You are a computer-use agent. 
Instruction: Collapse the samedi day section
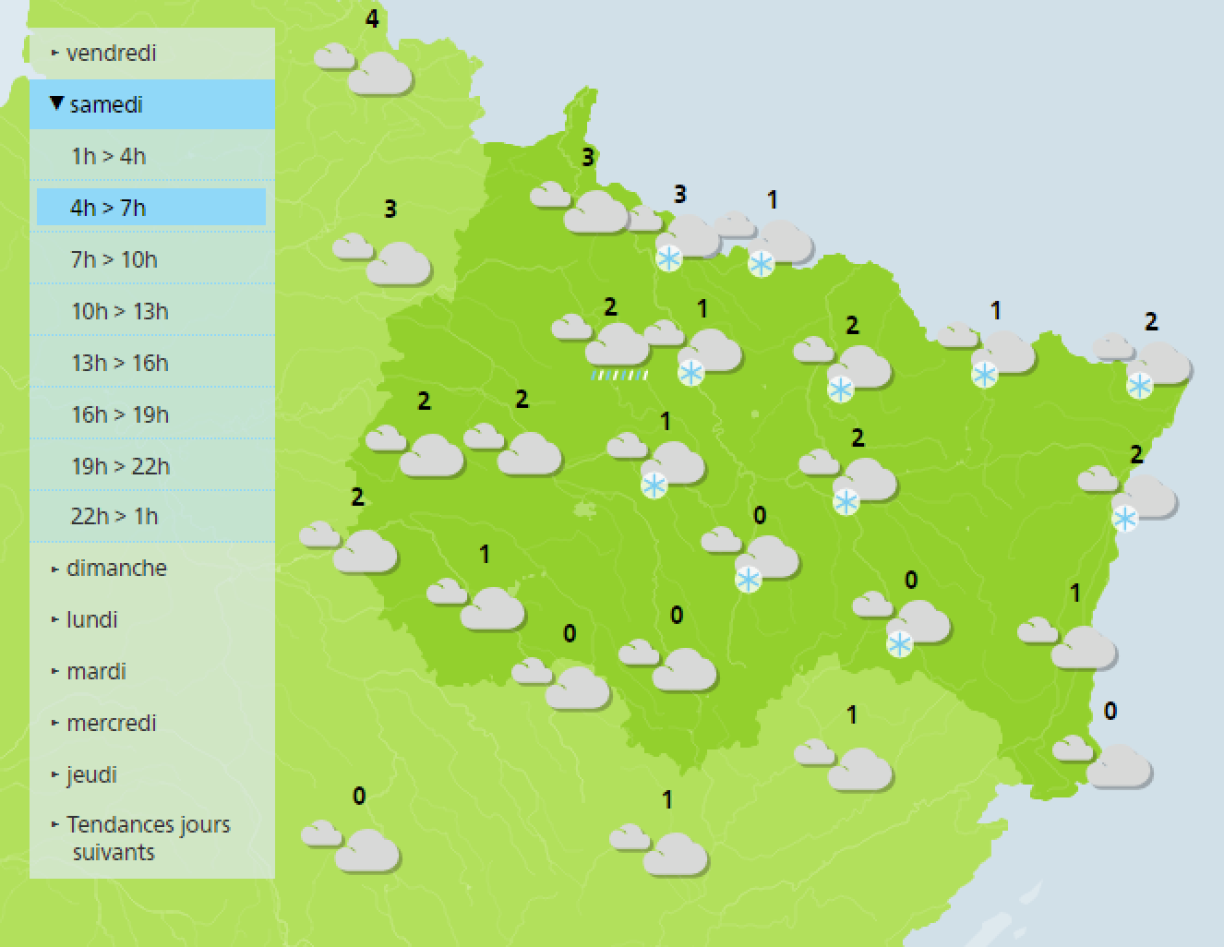coord(106,105)
